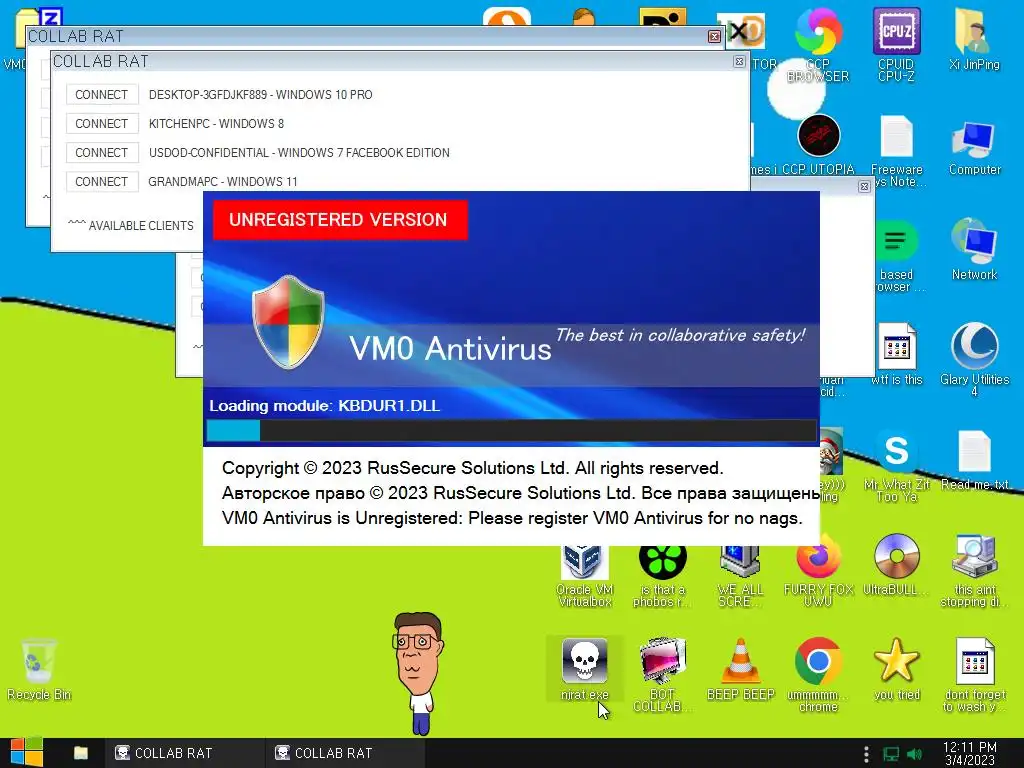Image resolution: width=1024 pixels, height=768 pixels.
Task: Open the CPUID CPU-Z icon
Action: click(x=897, y=44)
